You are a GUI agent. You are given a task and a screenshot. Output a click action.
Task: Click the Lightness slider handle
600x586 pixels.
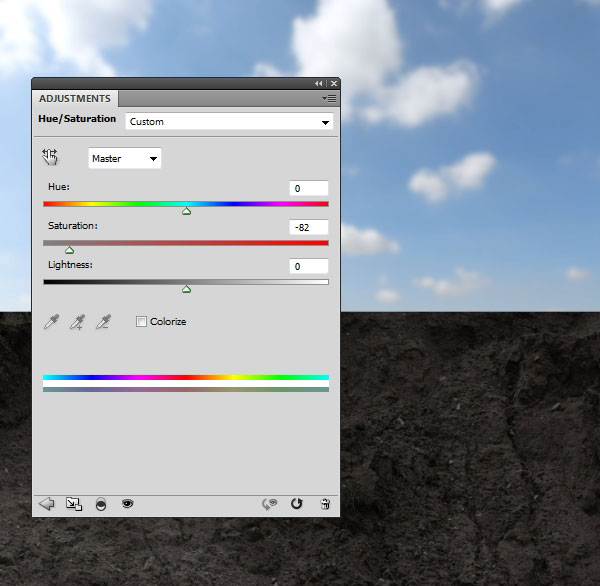tap(186, 289)
